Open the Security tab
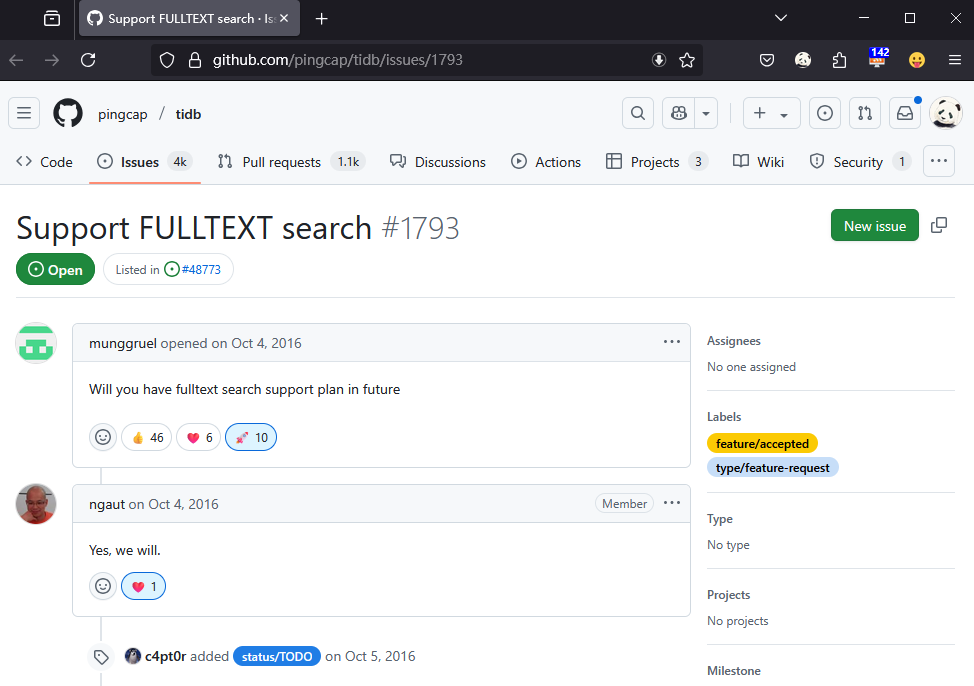Image resolution: width=974 pixels, height=686 pixels. 860,162
